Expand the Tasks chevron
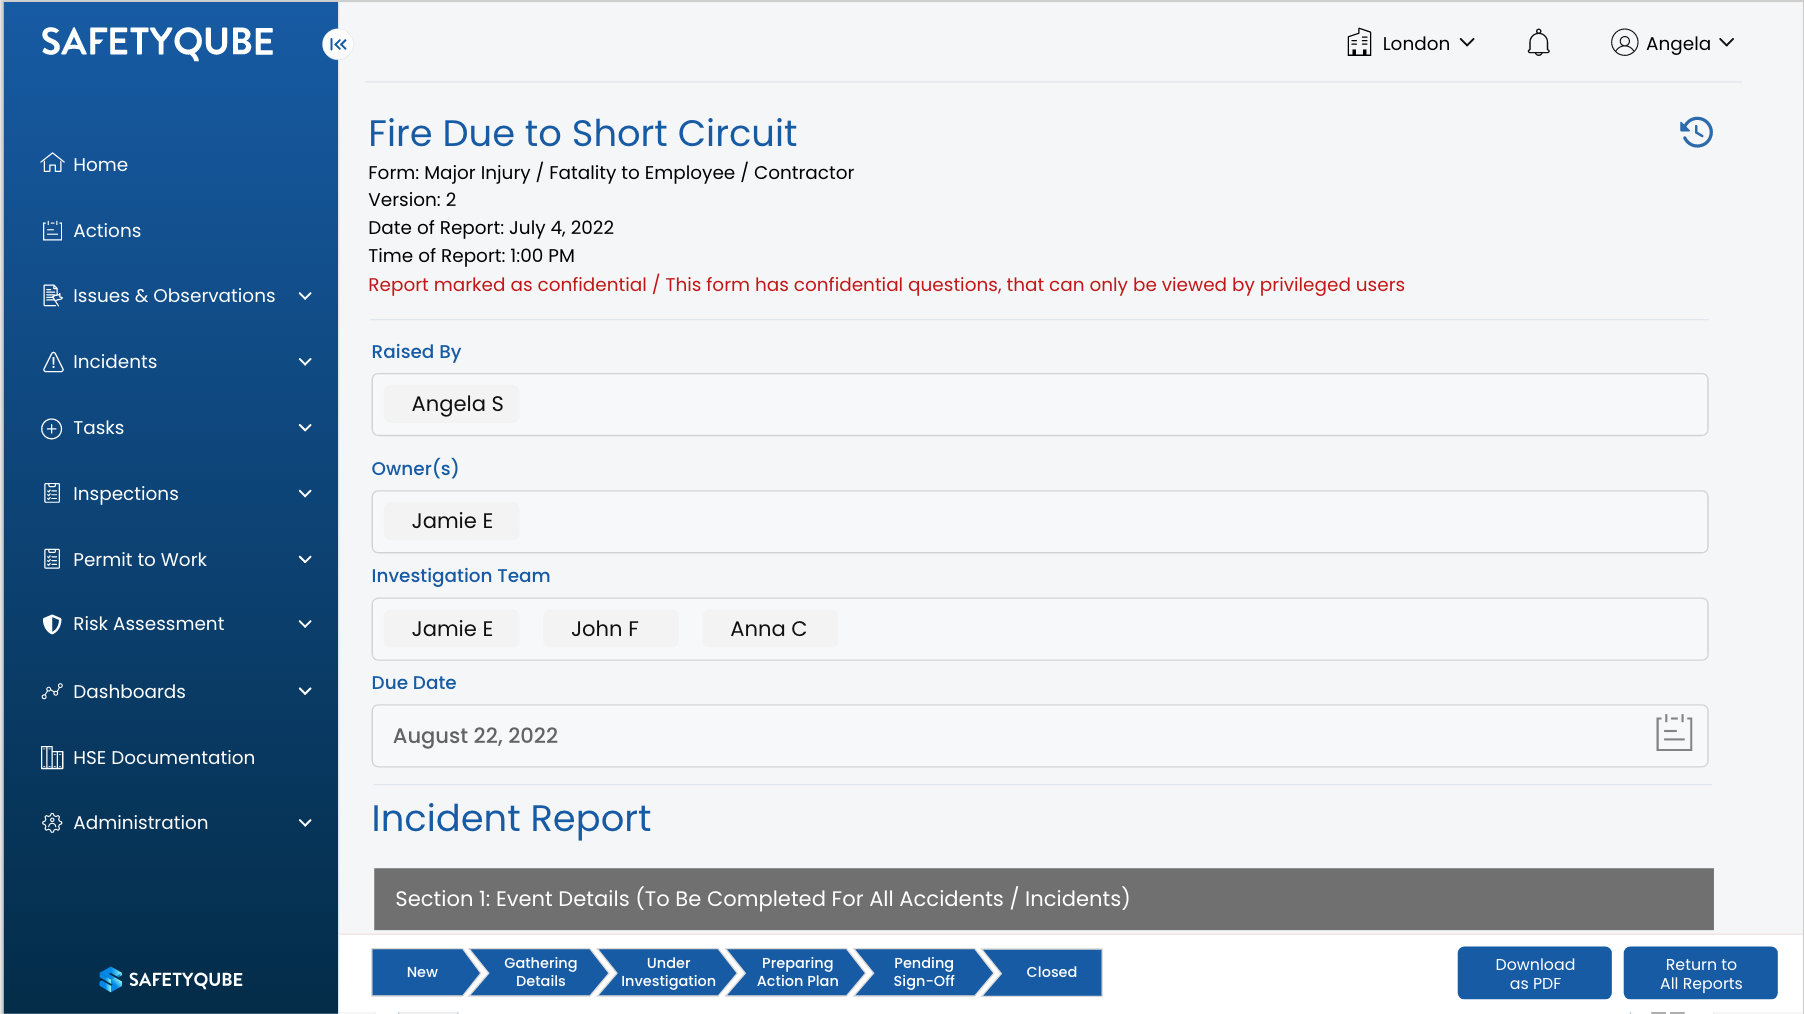The image size is (1804, 1014). click(x=306, y=428)
